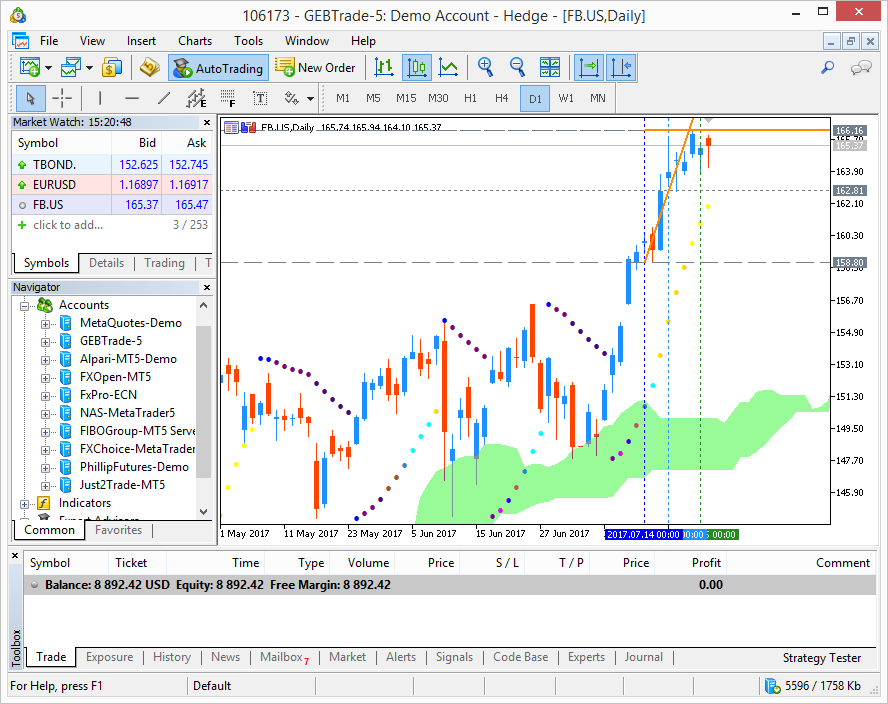The image size is (888, 704).
Task: Toggle chart auto scroll to end
Action: (x=589, y=68)
